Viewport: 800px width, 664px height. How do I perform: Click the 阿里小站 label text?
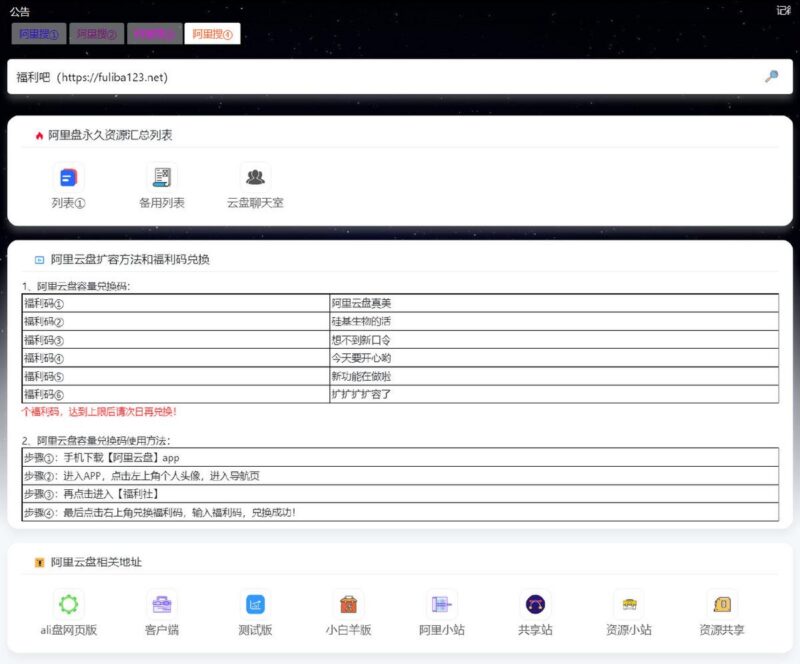[x=442, y=630]
